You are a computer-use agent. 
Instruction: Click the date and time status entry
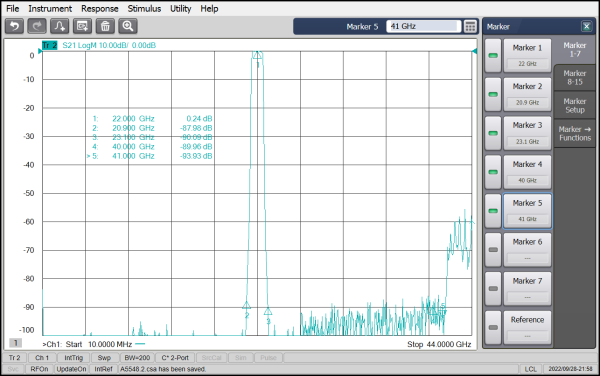(x=570, y=369)
